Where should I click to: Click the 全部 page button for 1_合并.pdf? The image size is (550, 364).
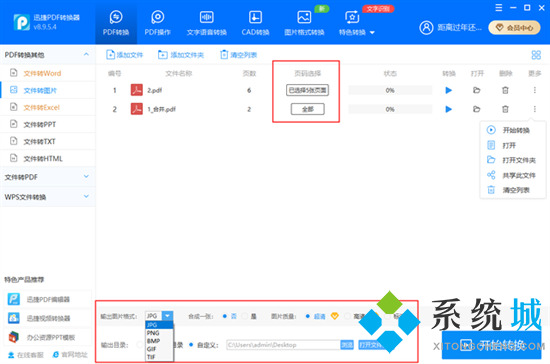tap(308, 109)
